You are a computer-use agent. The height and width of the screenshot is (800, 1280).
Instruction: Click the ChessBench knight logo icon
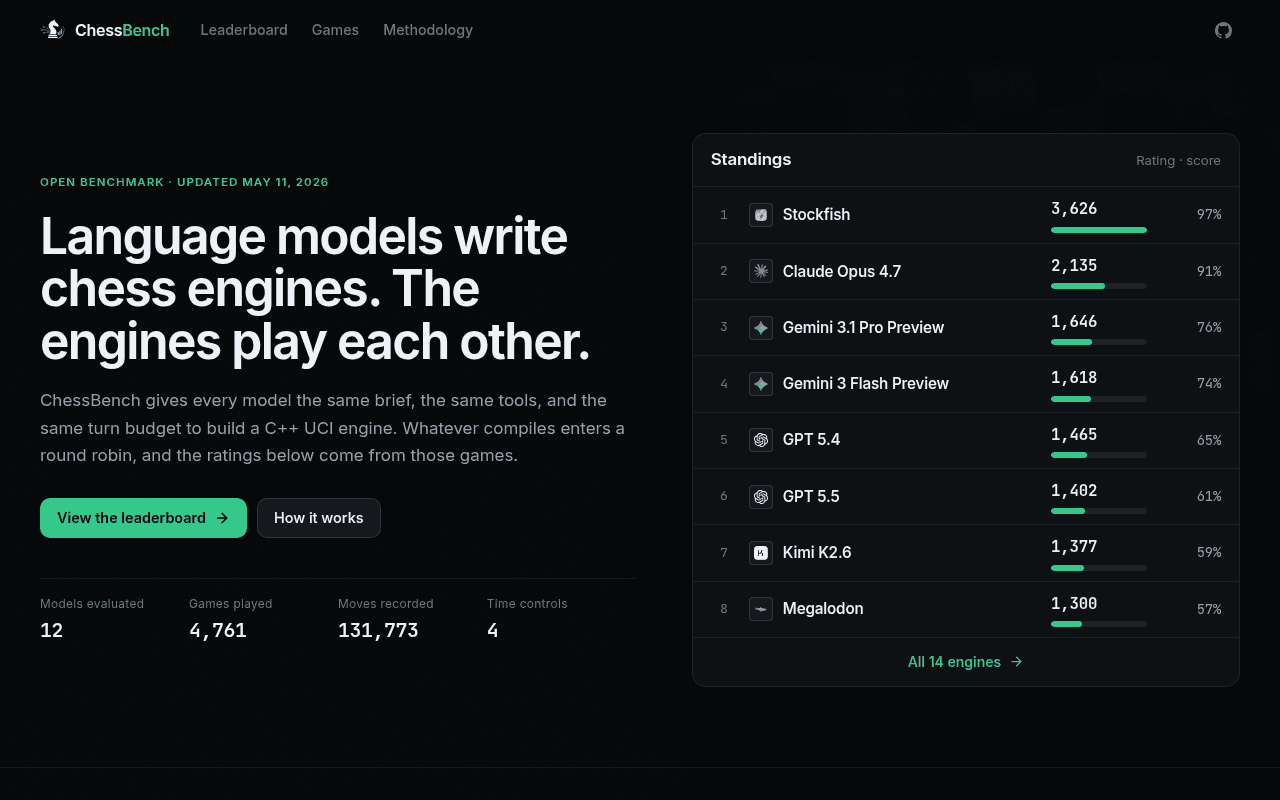[x=53, y=30]
